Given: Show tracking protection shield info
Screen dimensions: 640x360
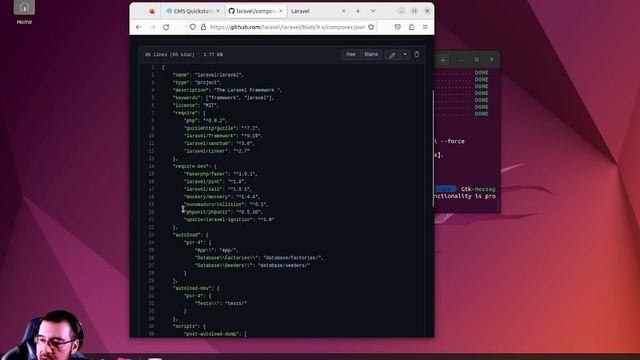Looking at the screenshot, I should point(193,27).
